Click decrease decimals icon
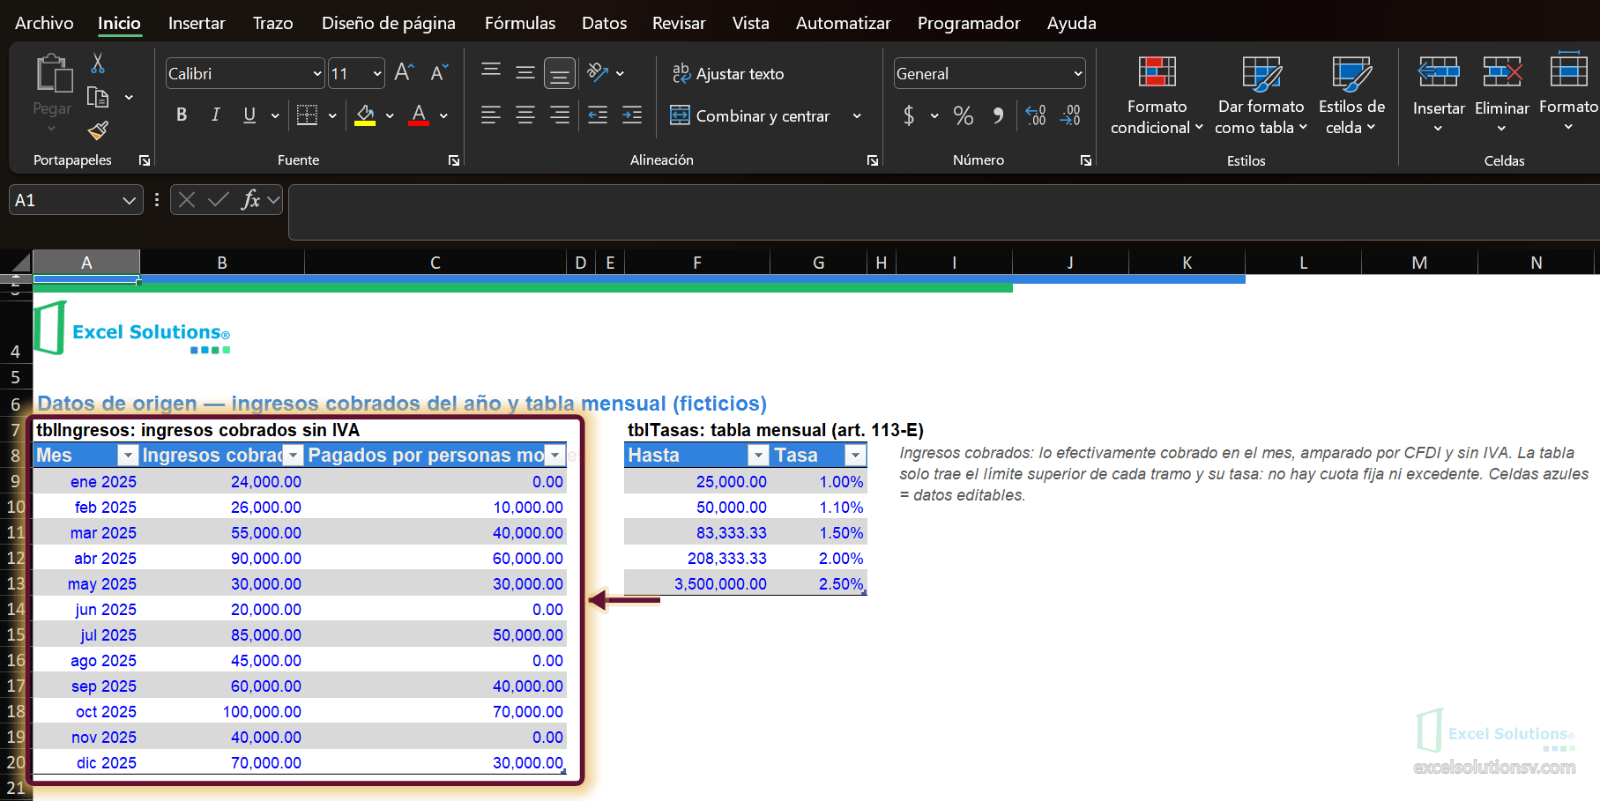 pyautogui.click(x=1070, y=116)
